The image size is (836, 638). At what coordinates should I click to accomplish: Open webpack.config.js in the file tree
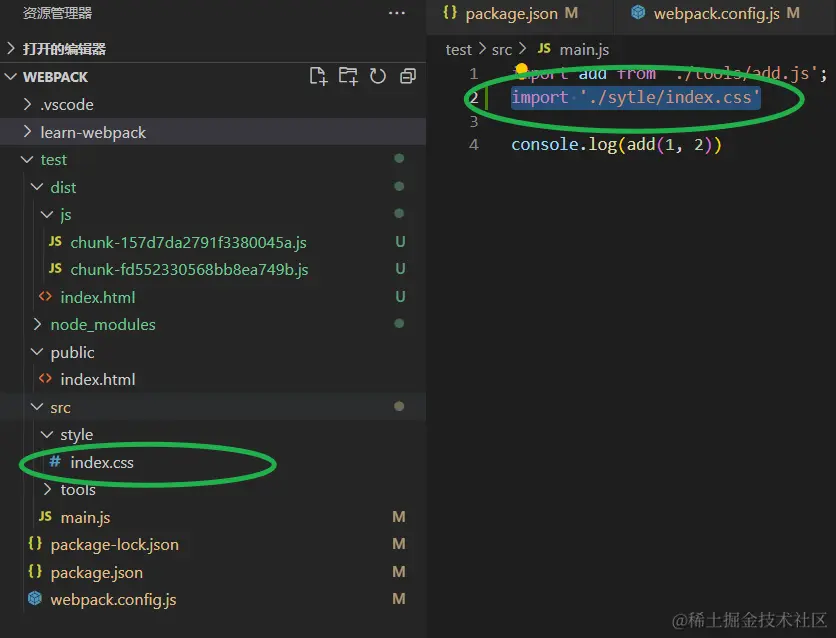(113, 600)
